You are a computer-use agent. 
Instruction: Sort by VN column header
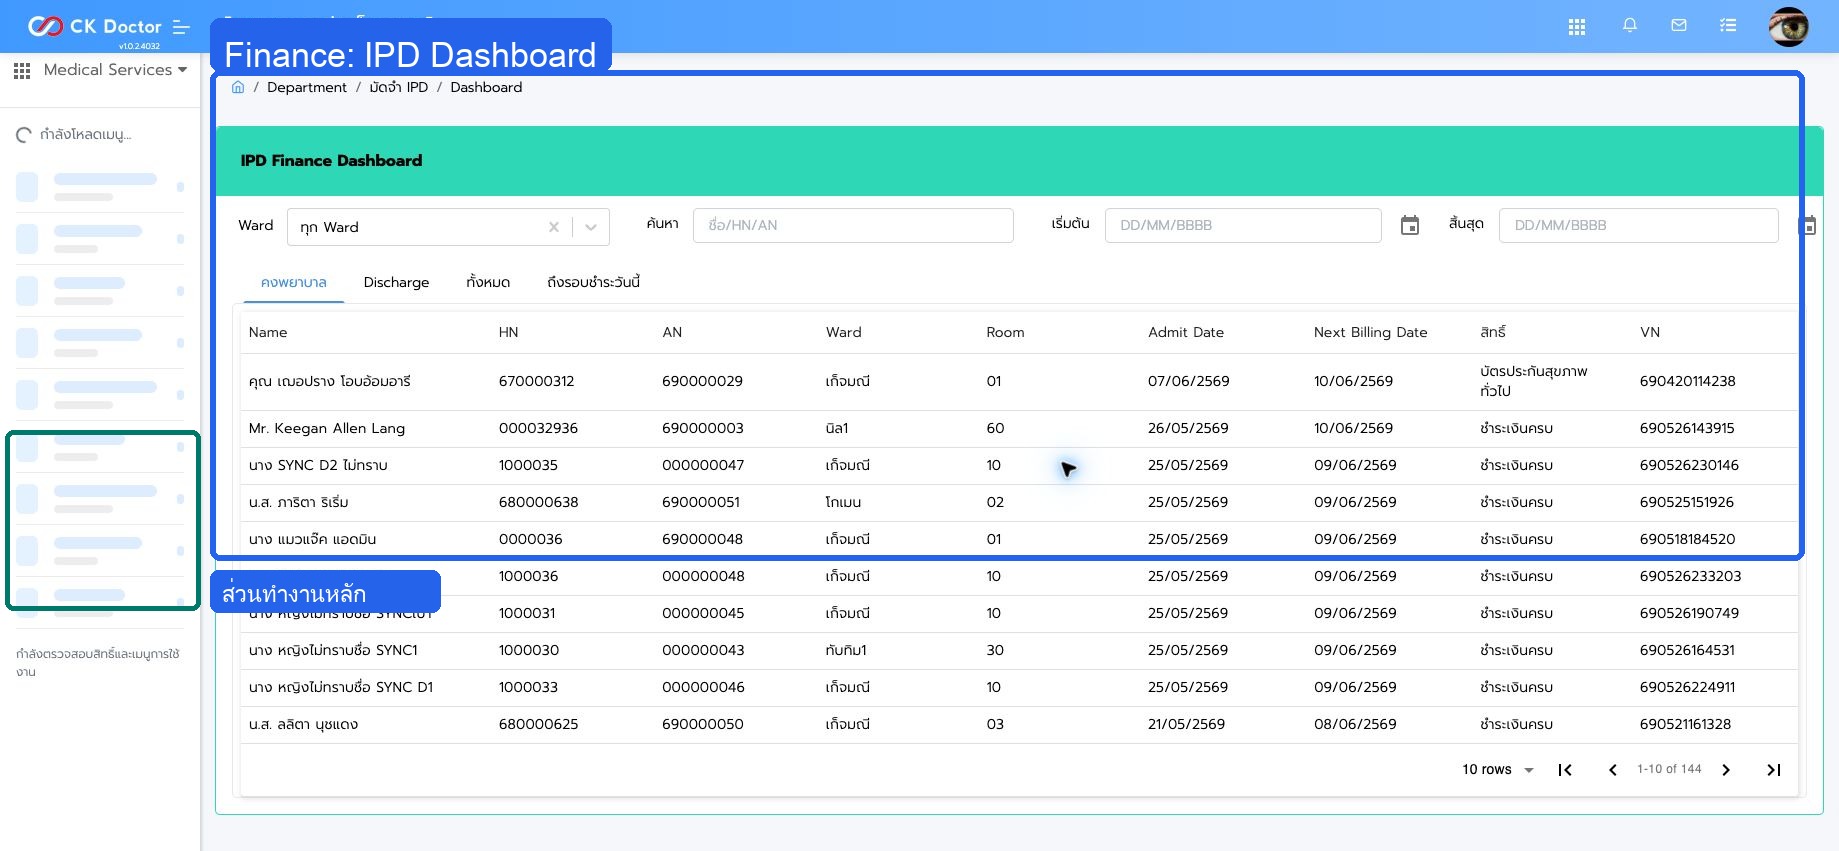(x=1650, y=332)
